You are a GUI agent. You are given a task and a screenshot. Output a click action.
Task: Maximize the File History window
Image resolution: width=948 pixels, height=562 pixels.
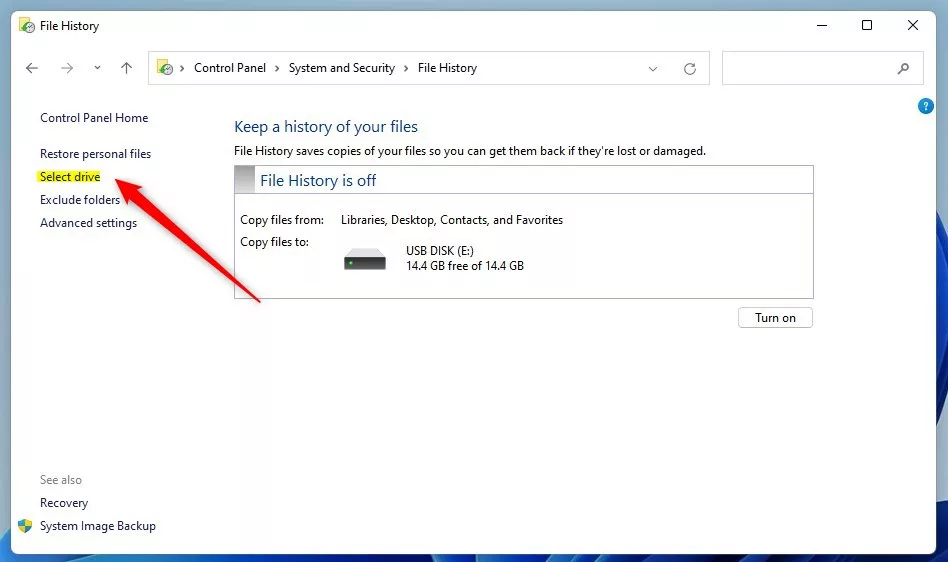click(x=867, y=25)
